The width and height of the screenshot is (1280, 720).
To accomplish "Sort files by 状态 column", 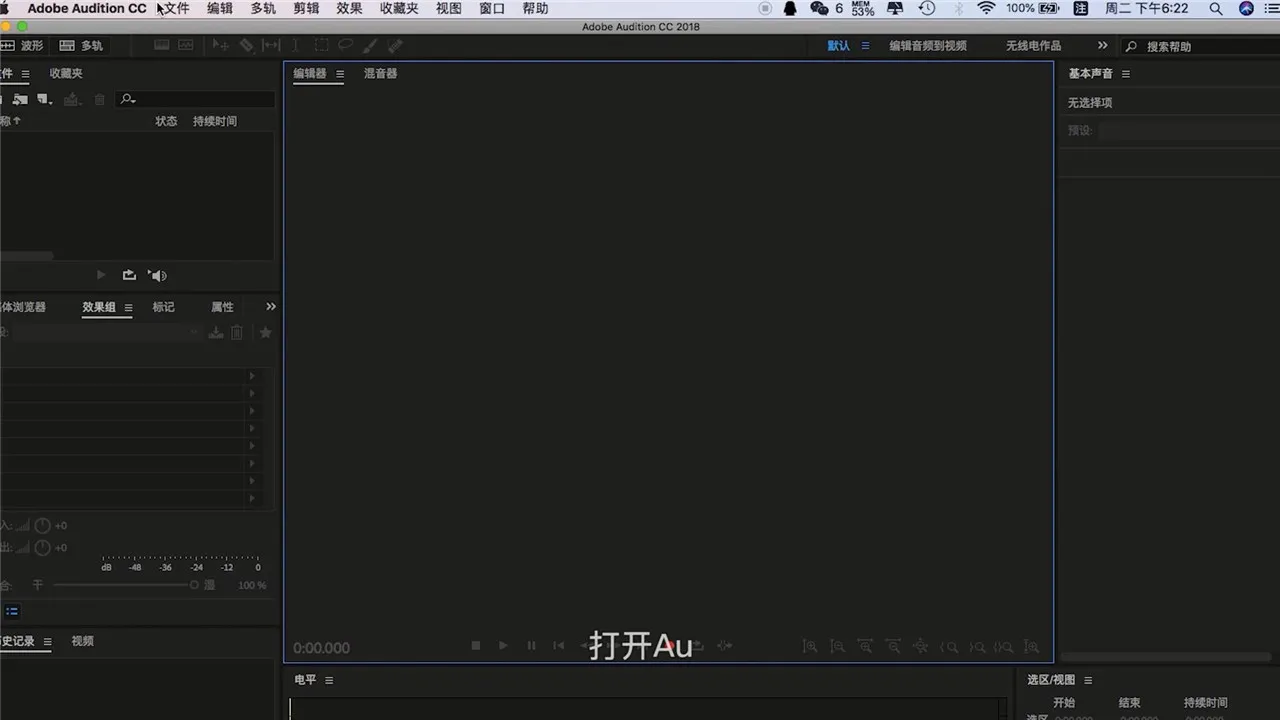I will (x=166, y=121).
